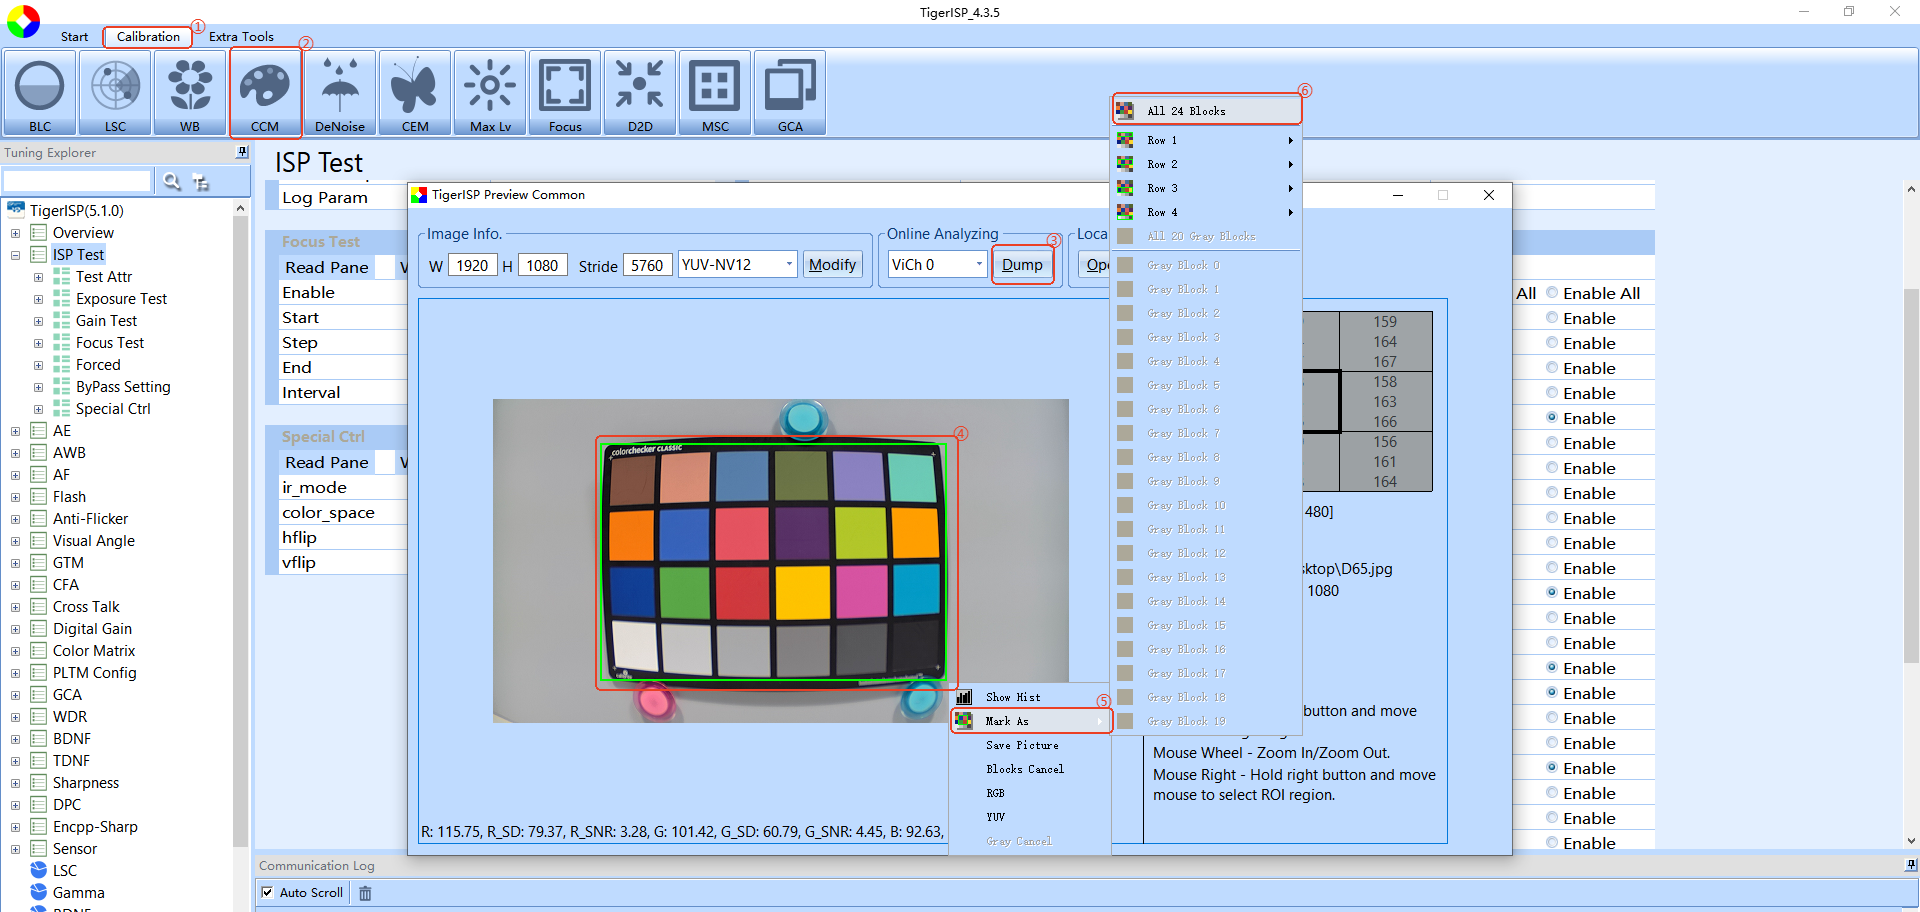Click the Row 4 submenu entry
The width and height of the screenshot is (1920, 912).
(1208, 212)
